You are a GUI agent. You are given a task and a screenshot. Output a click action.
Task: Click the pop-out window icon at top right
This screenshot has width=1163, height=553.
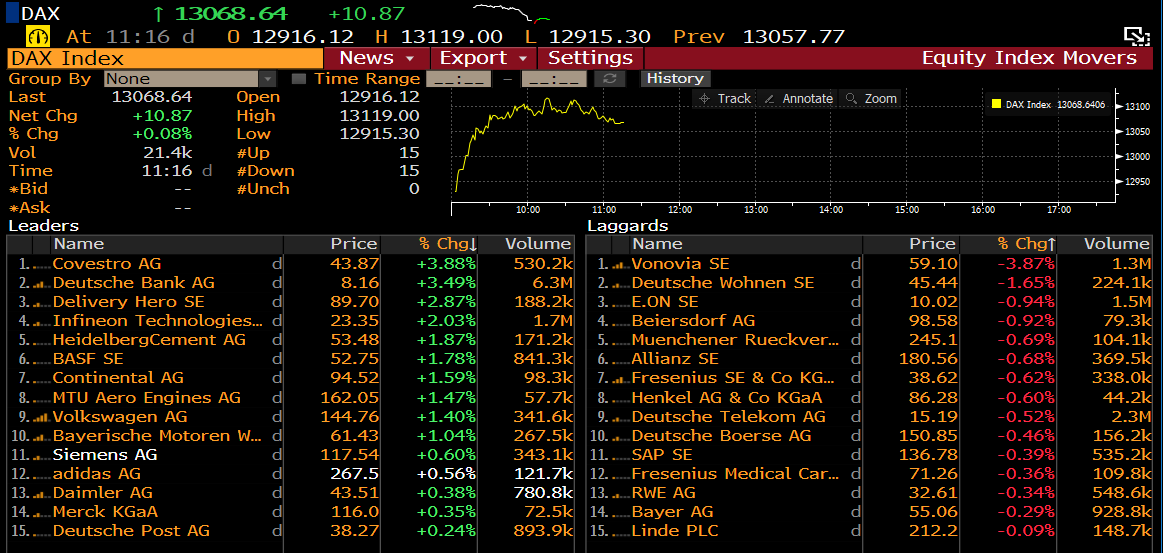click(1135, 36)
